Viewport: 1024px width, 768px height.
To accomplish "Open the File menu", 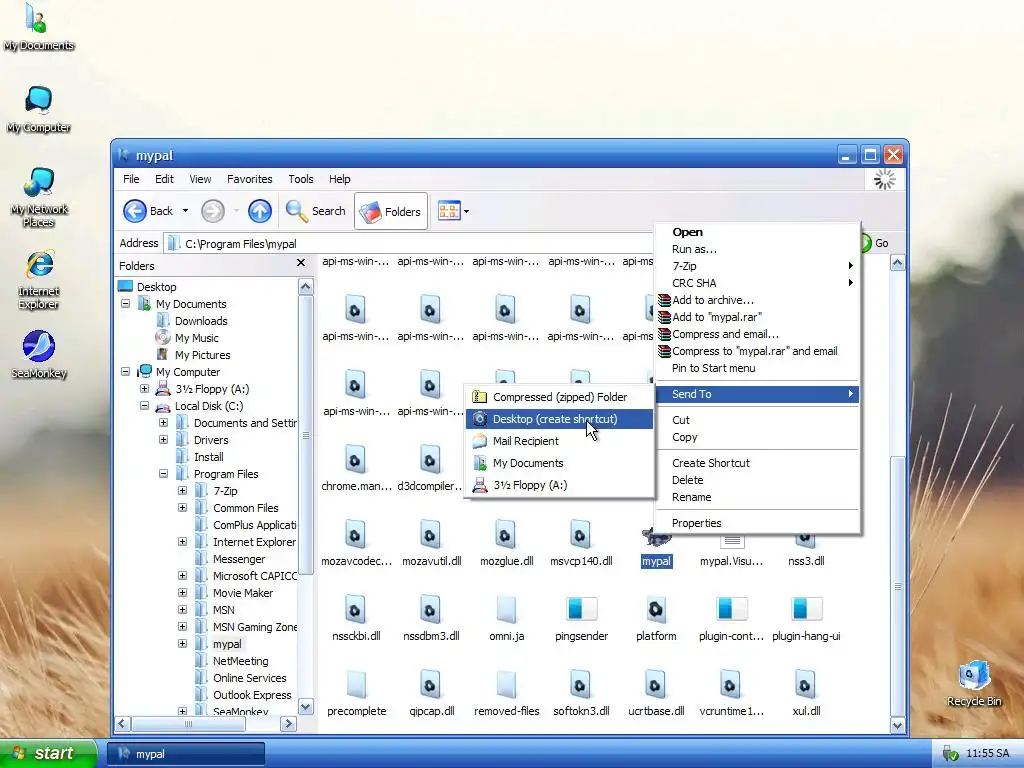I will pyautogui.click(x=131, y=179).
